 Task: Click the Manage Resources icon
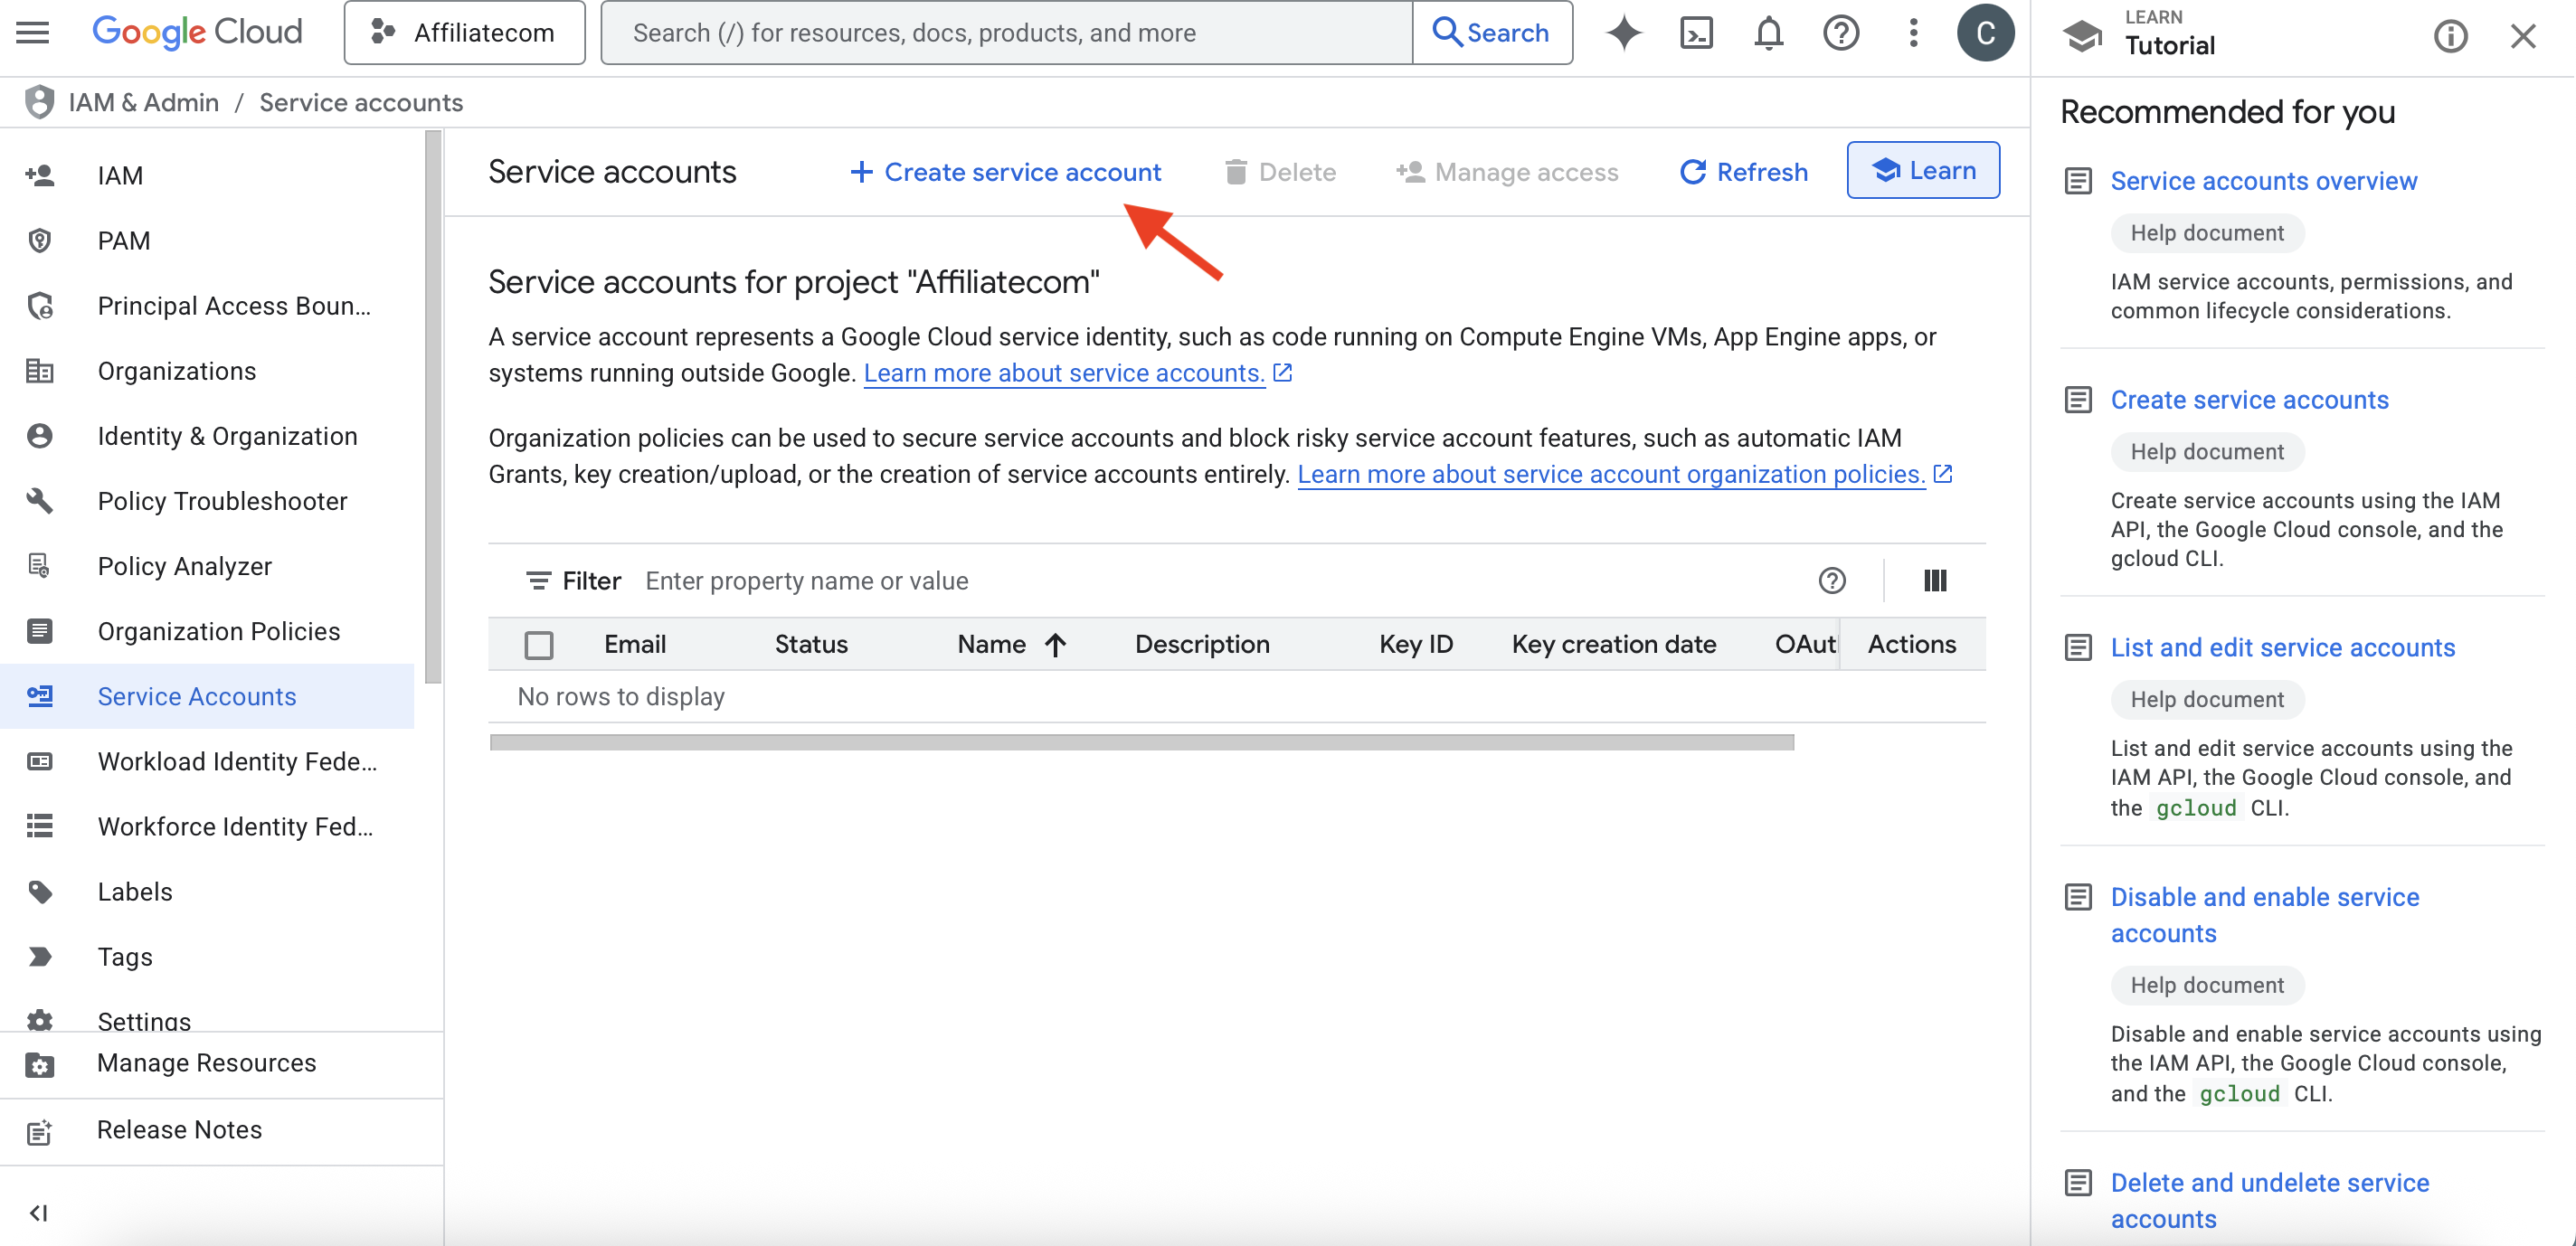[39, 1064]
